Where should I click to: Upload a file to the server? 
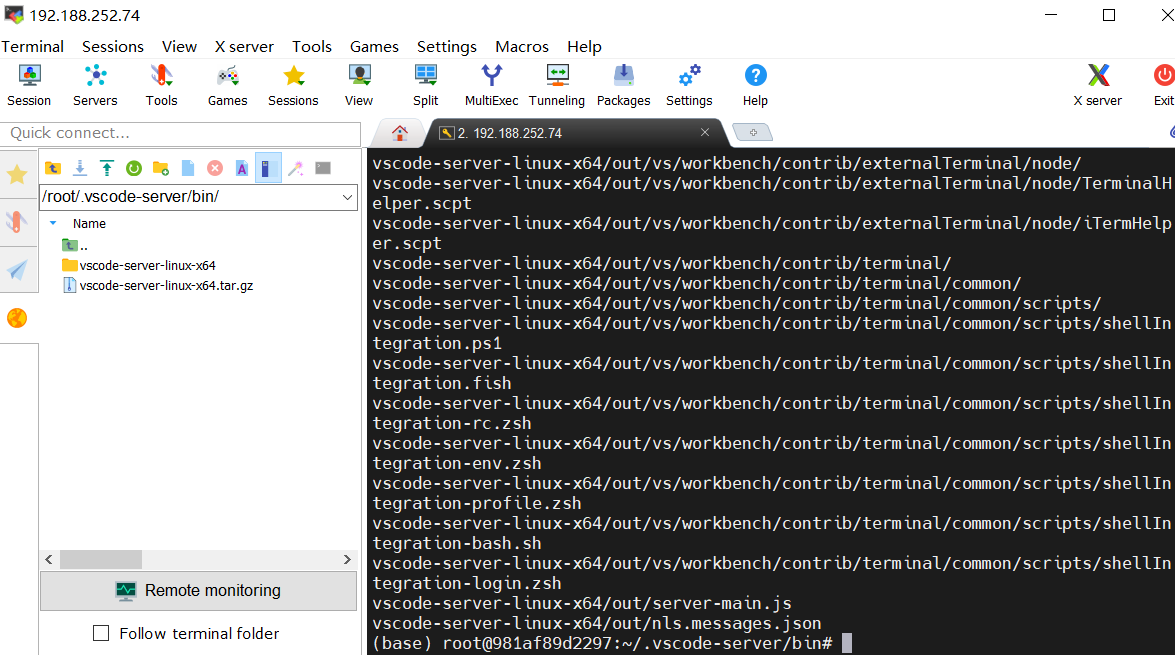(107, 168)
